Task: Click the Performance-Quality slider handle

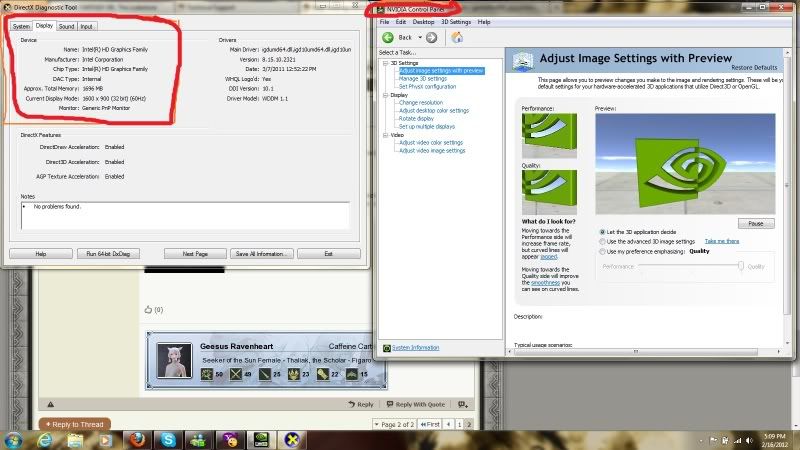Action: 741,266
